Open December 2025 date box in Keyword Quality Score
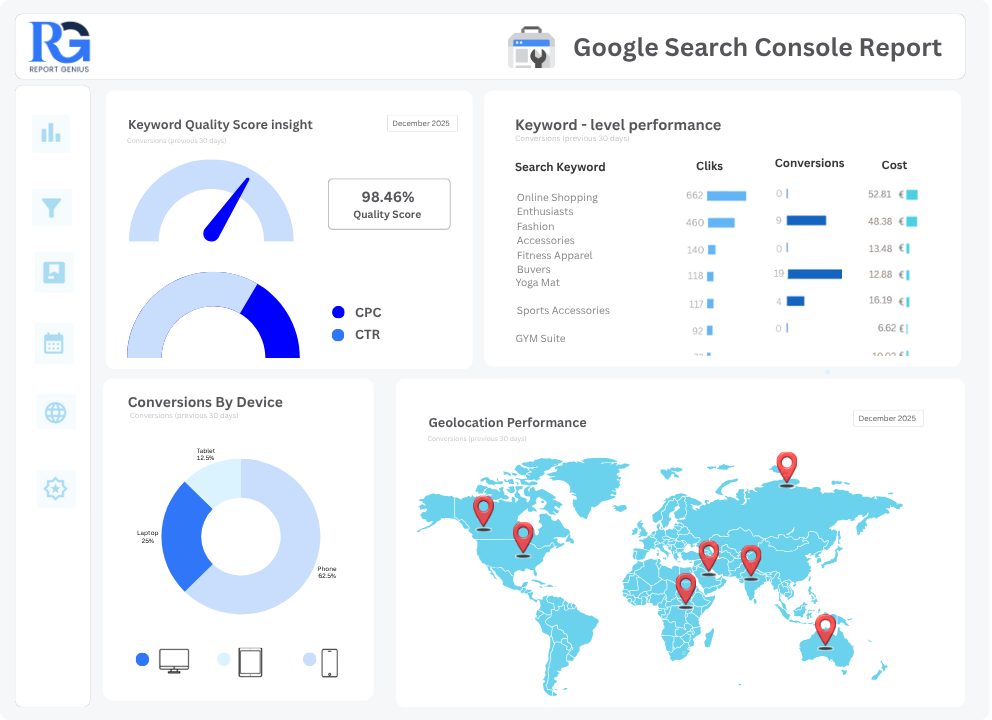Viewport: 992px width, 720px height. [x=421, y=123]
